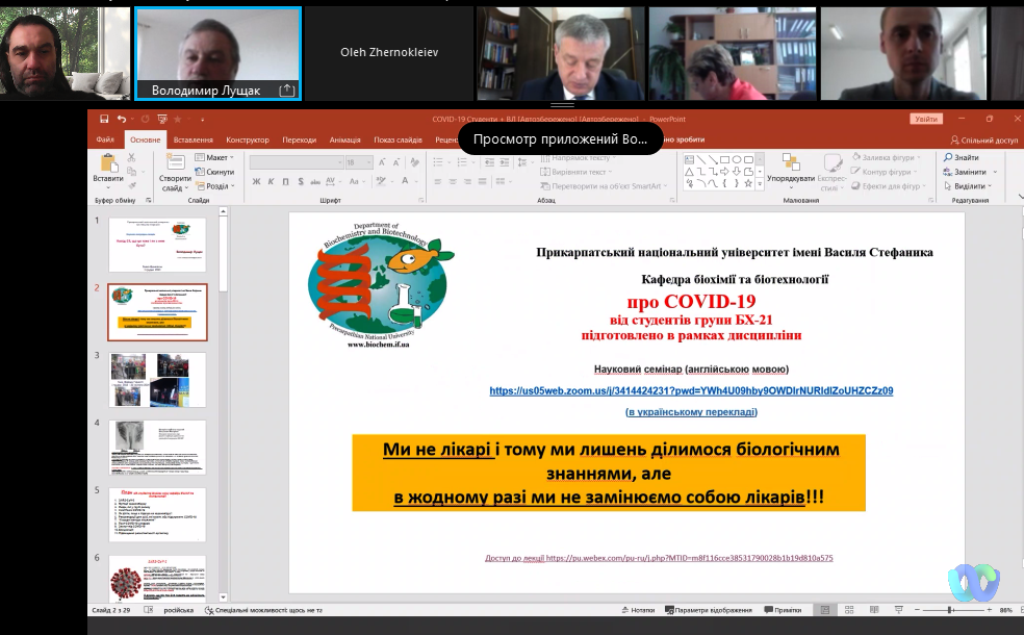Click the Упорядкувати arrange icon
The image size is (1024, 635).
click(791, 164)
